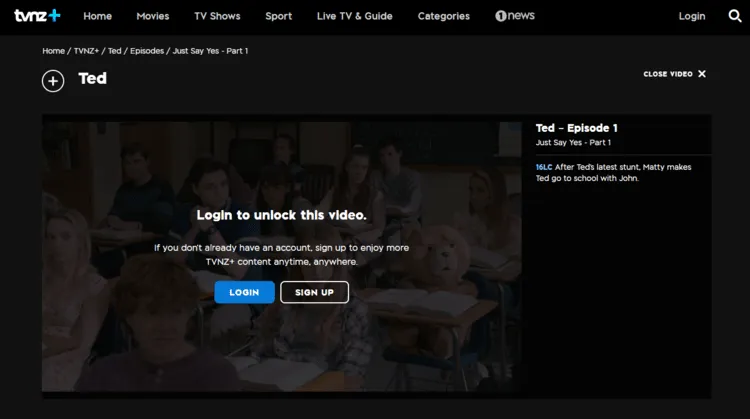This screenshot has height=419, width=750.
Task: Select Sport in the navigation bar
Action: tap(278, 16)
